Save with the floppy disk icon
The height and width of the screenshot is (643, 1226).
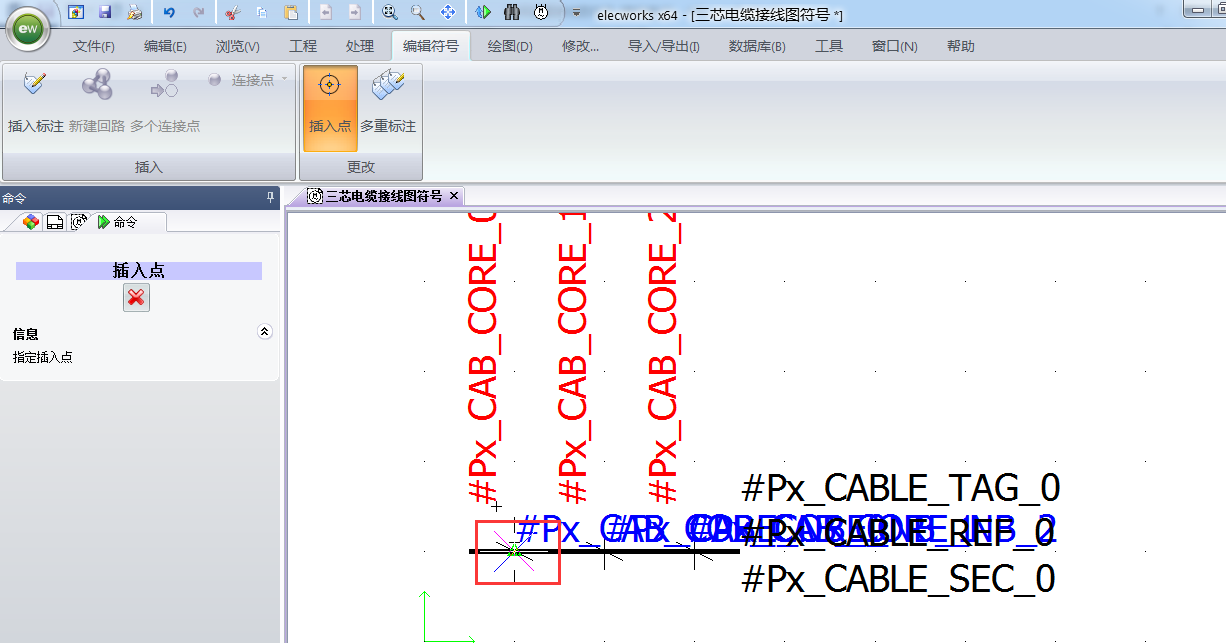105,12
